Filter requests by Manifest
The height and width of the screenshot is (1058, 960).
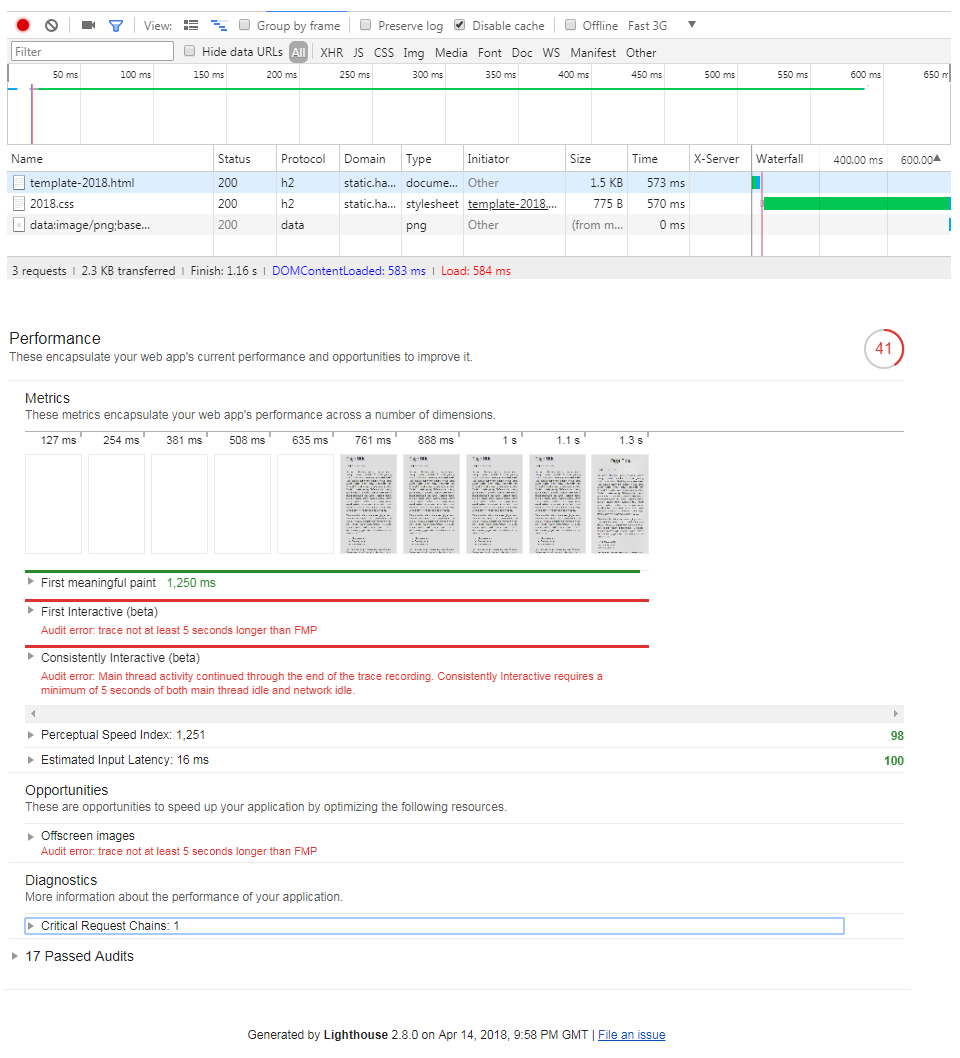click(x=592, y=53)
